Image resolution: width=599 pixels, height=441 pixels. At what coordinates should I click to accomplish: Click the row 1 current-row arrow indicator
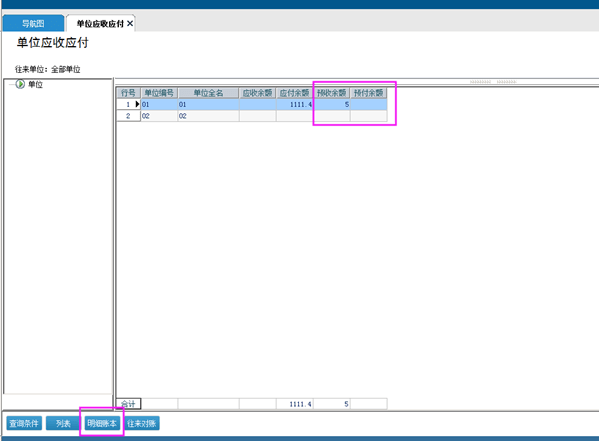137,104
